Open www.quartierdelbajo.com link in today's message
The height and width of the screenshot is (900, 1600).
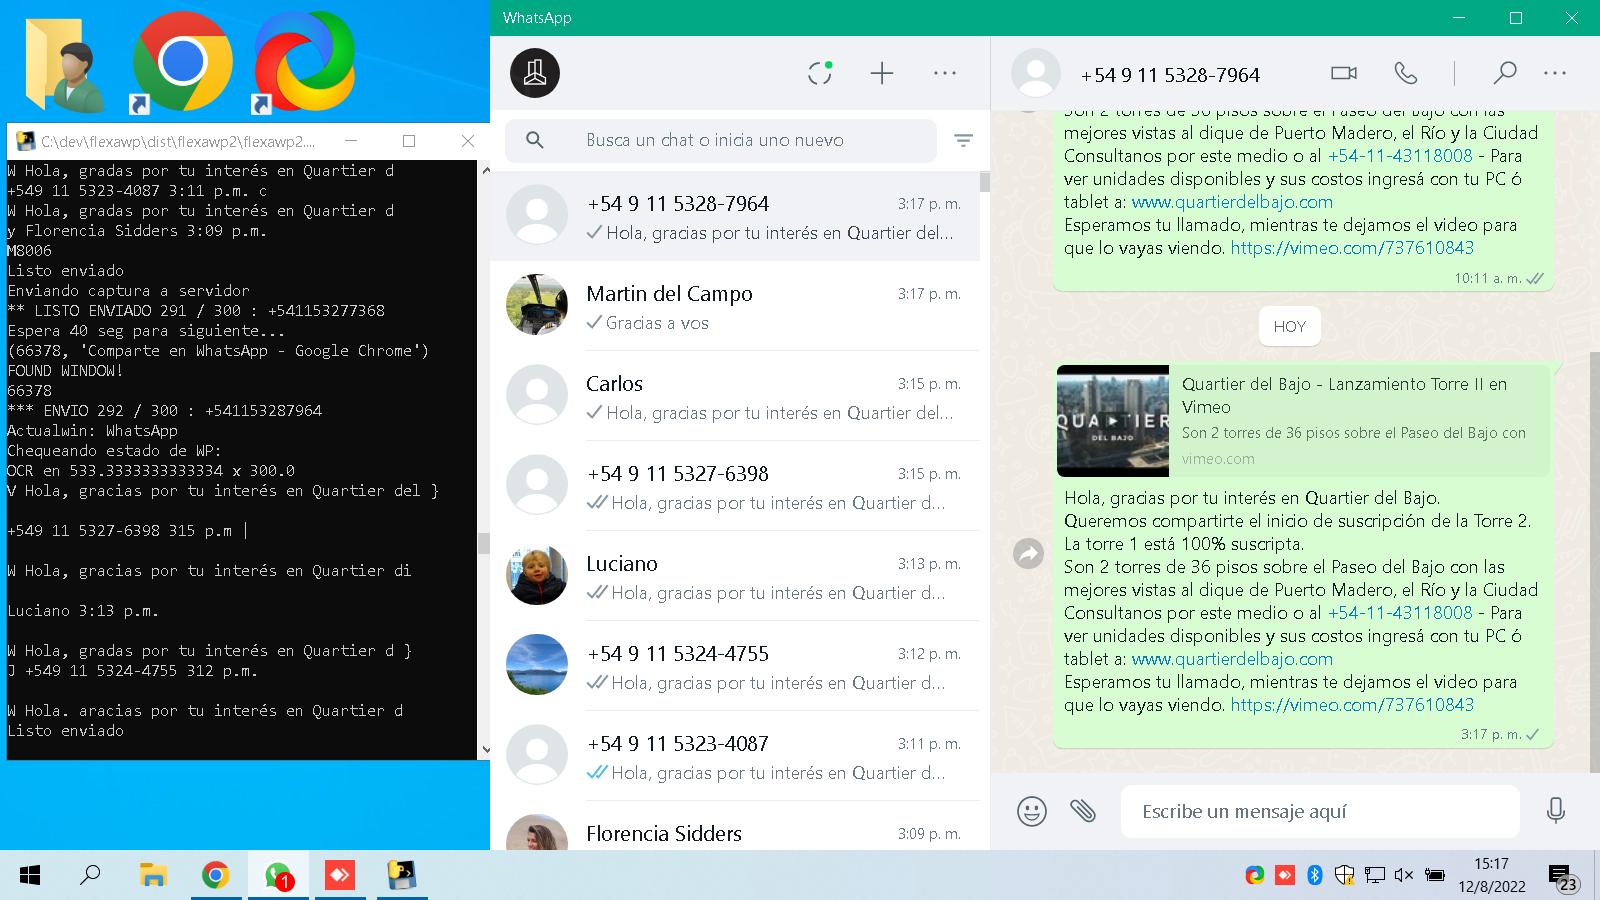pos(1232,659)
